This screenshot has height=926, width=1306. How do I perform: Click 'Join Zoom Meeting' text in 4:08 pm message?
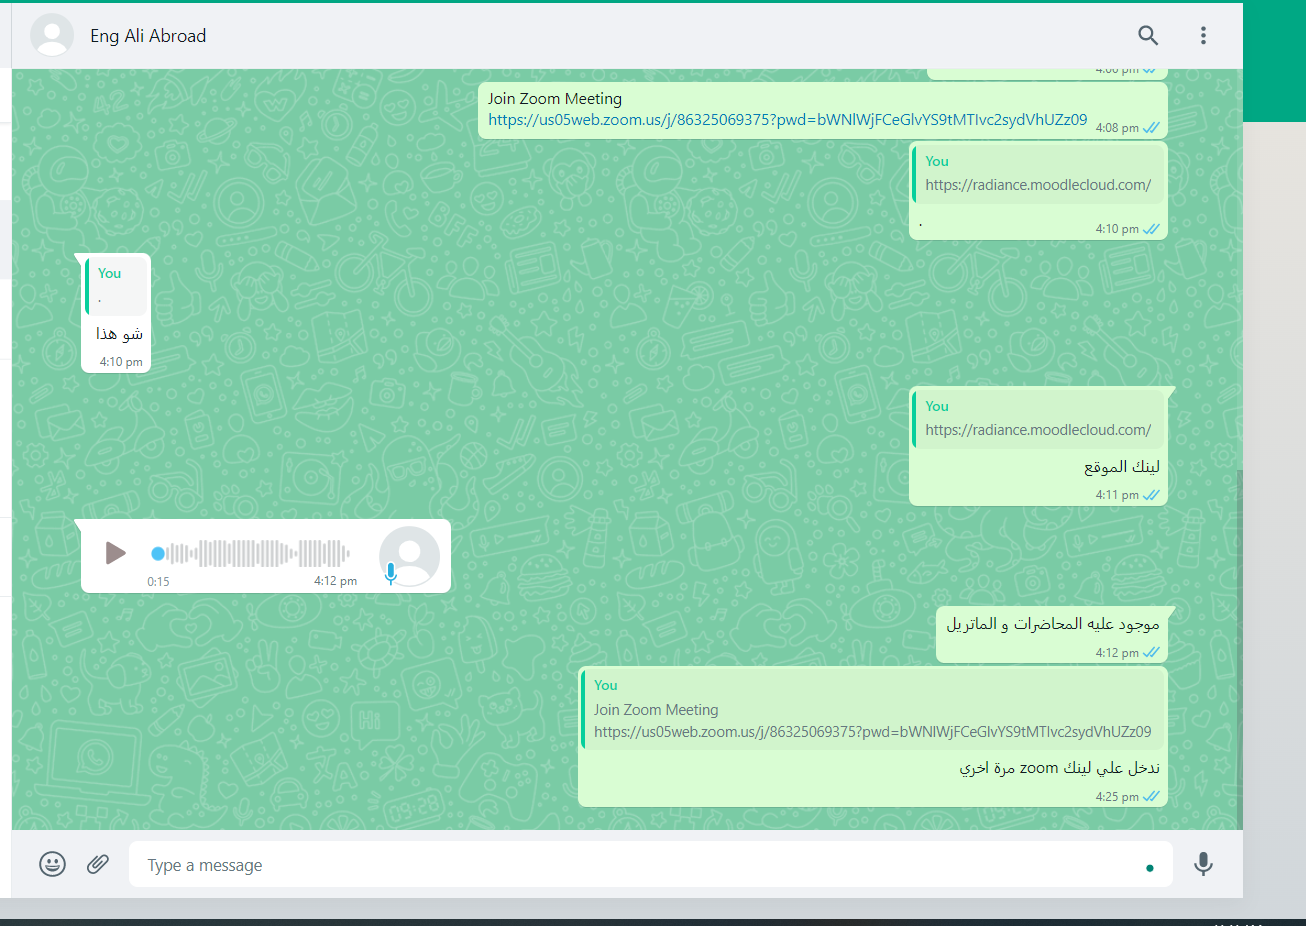click(x=555, y=99)
